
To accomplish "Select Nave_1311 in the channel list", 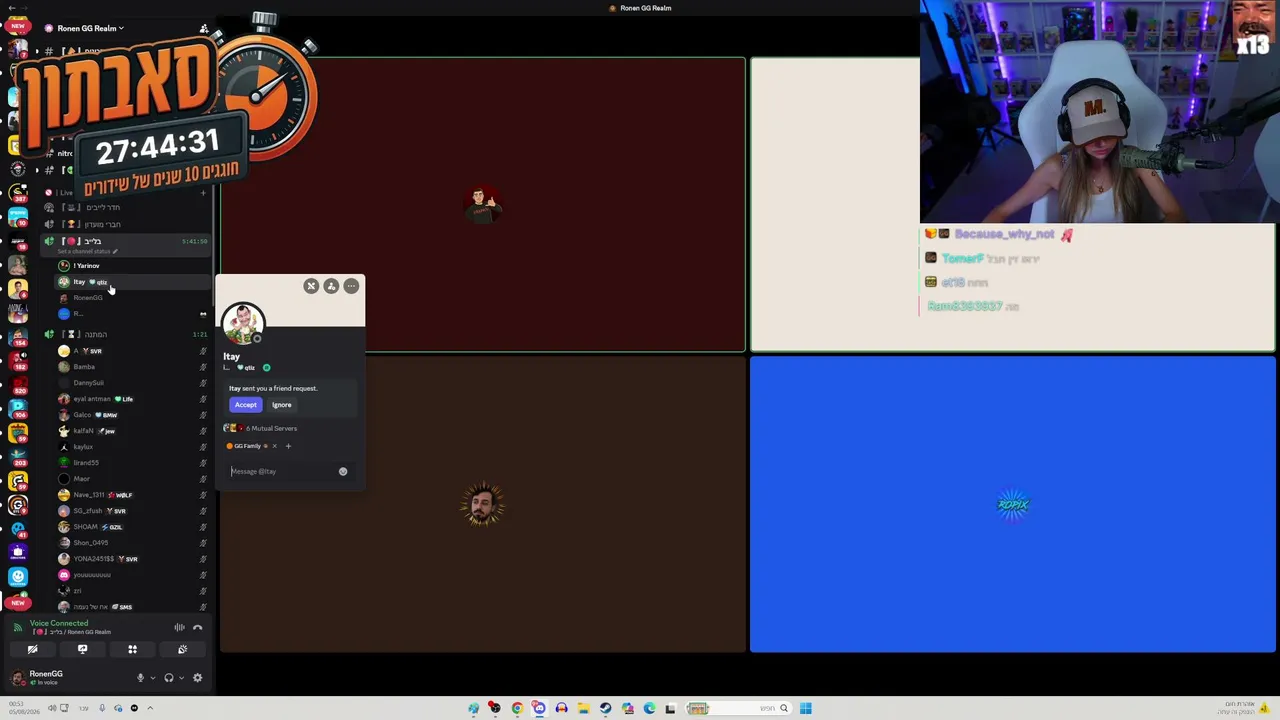I will 130,495.
